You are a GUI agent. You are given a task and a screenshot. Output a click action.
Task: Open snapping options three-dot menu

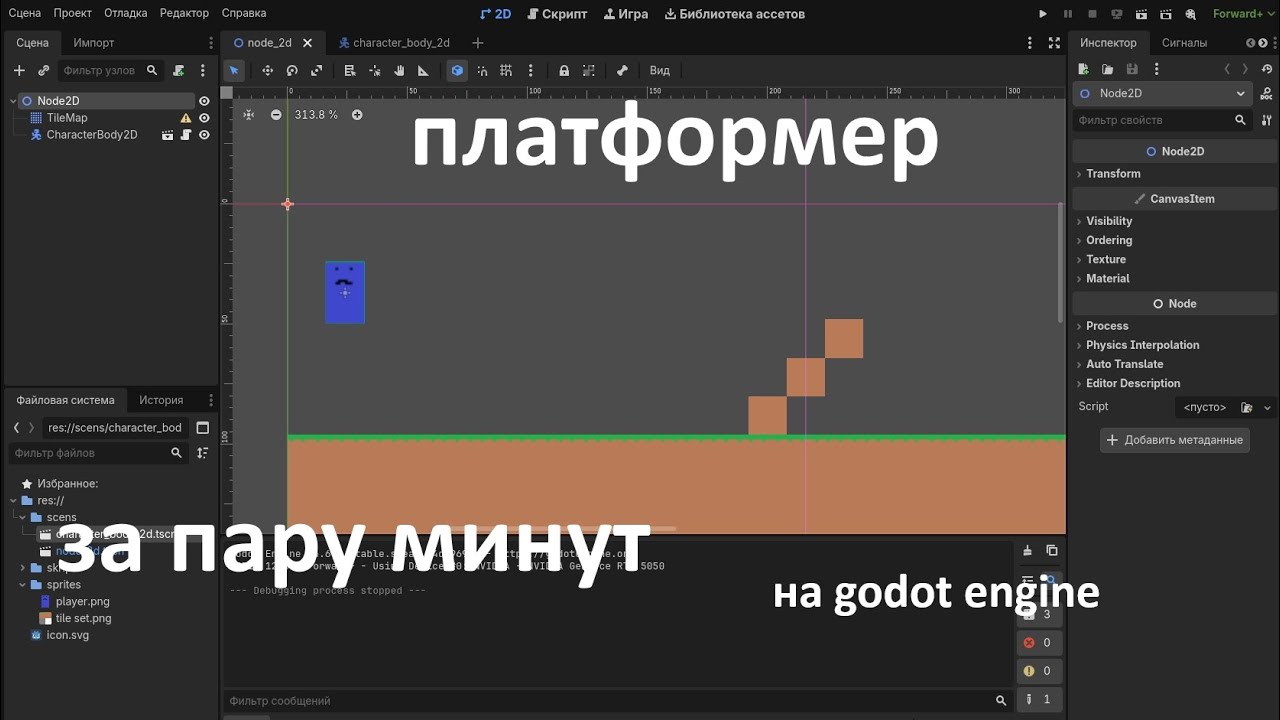point(531,71)
